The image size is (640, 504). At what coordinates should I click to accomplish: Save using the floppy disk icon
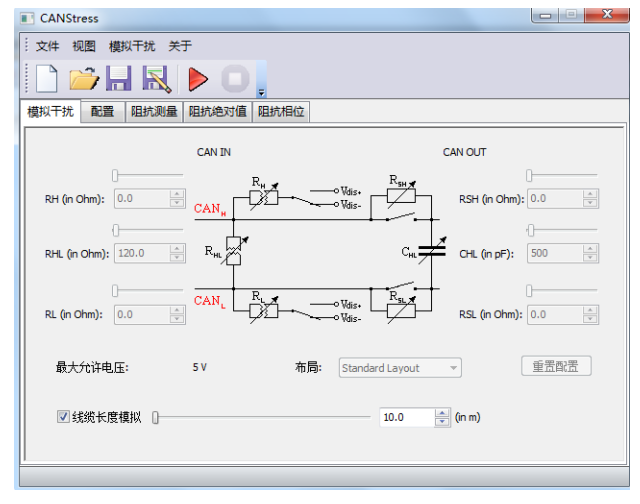pos(119,78)
